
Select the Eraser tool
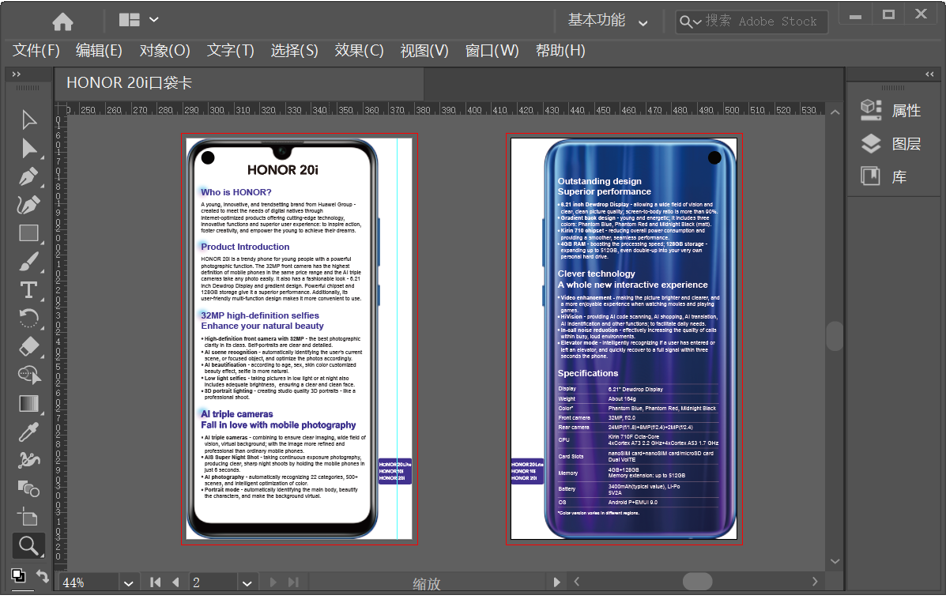coord(28,346)
